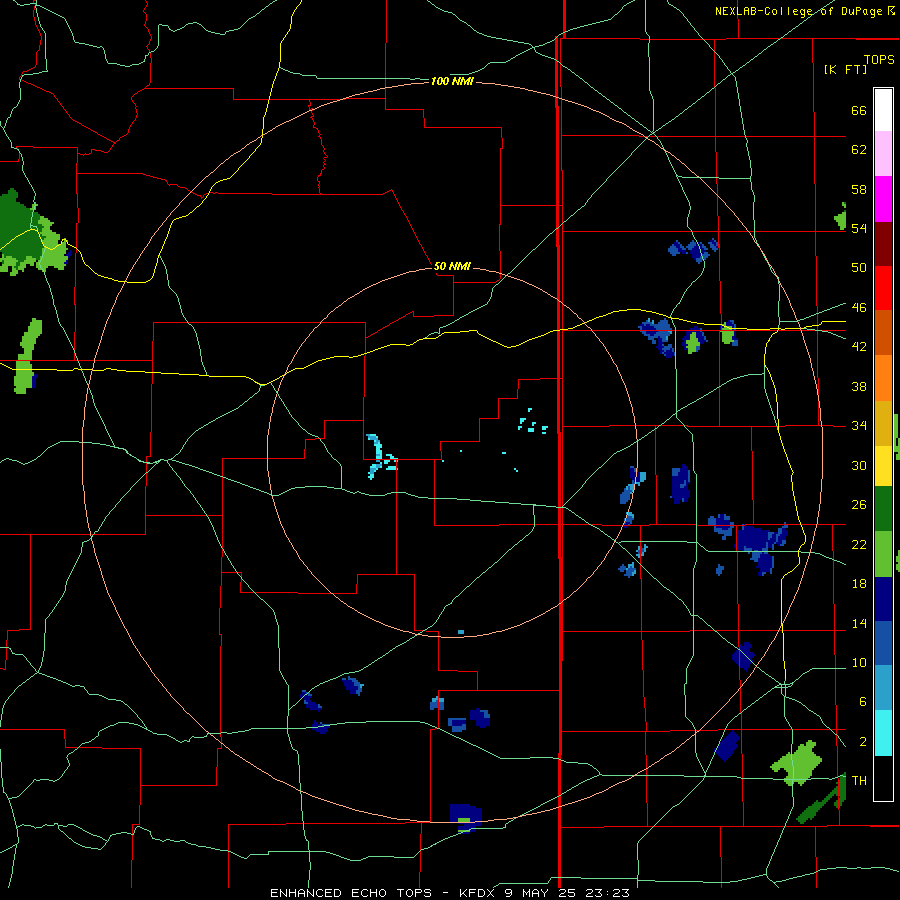Screen dimensions: 900x900
Task: Click the 'ENHANCED ECHO TOPS' caption text
Action: (351, 893)
